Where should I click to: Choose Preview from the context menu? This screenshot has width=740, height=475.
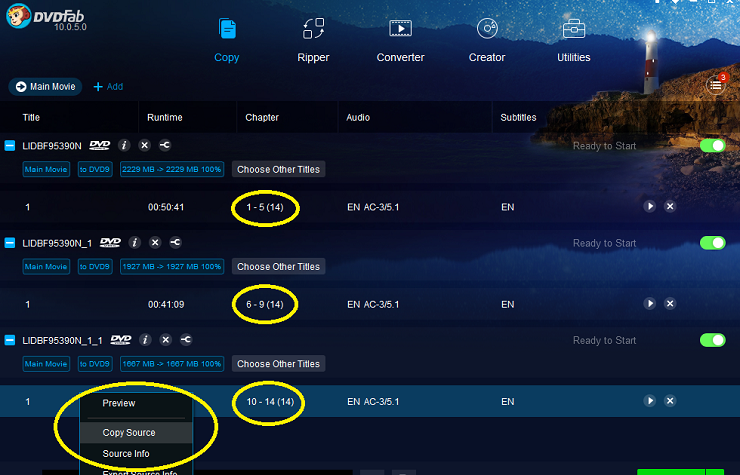point(136,403)
